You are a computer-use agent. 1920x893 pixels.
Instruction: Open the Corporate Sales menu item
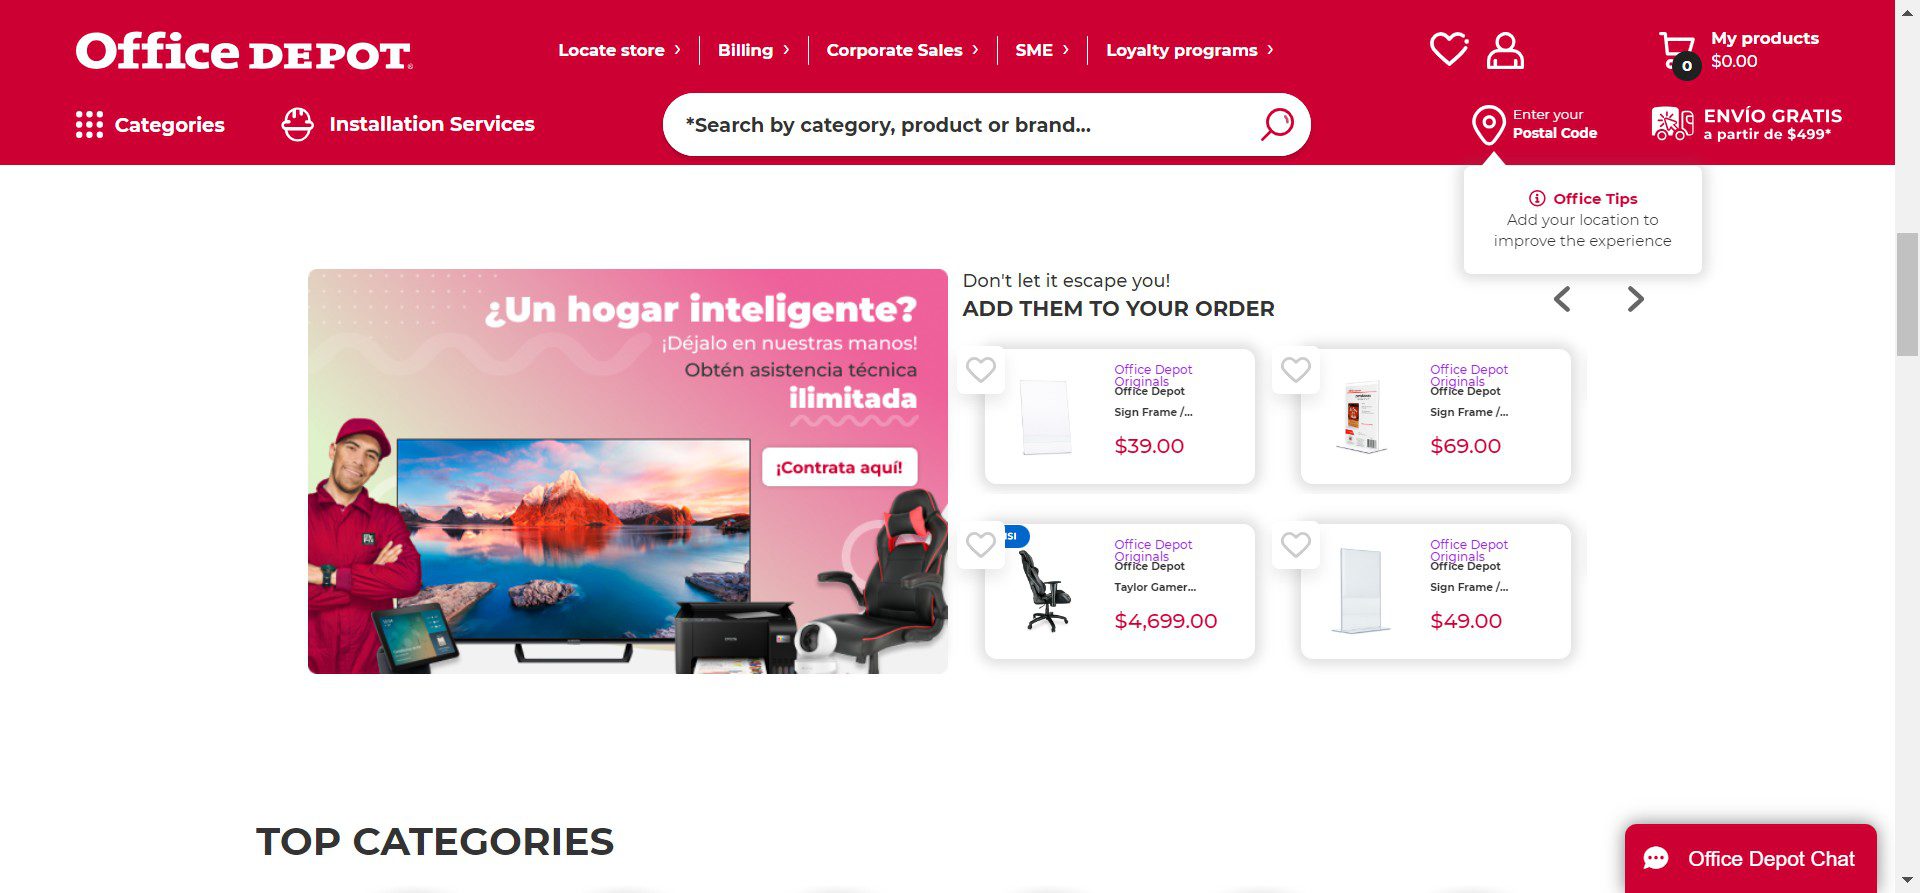(x=902, y=50)
